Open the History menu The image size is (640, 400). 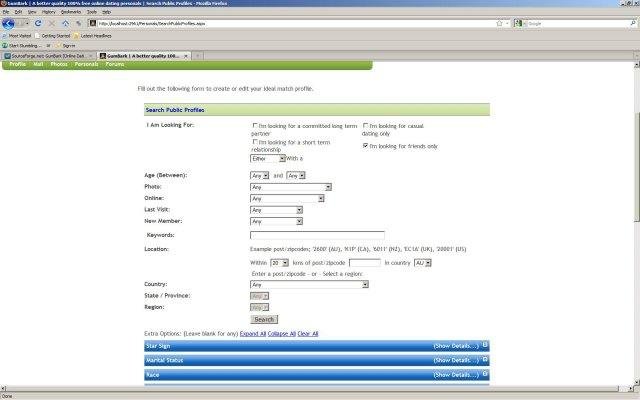49,12
